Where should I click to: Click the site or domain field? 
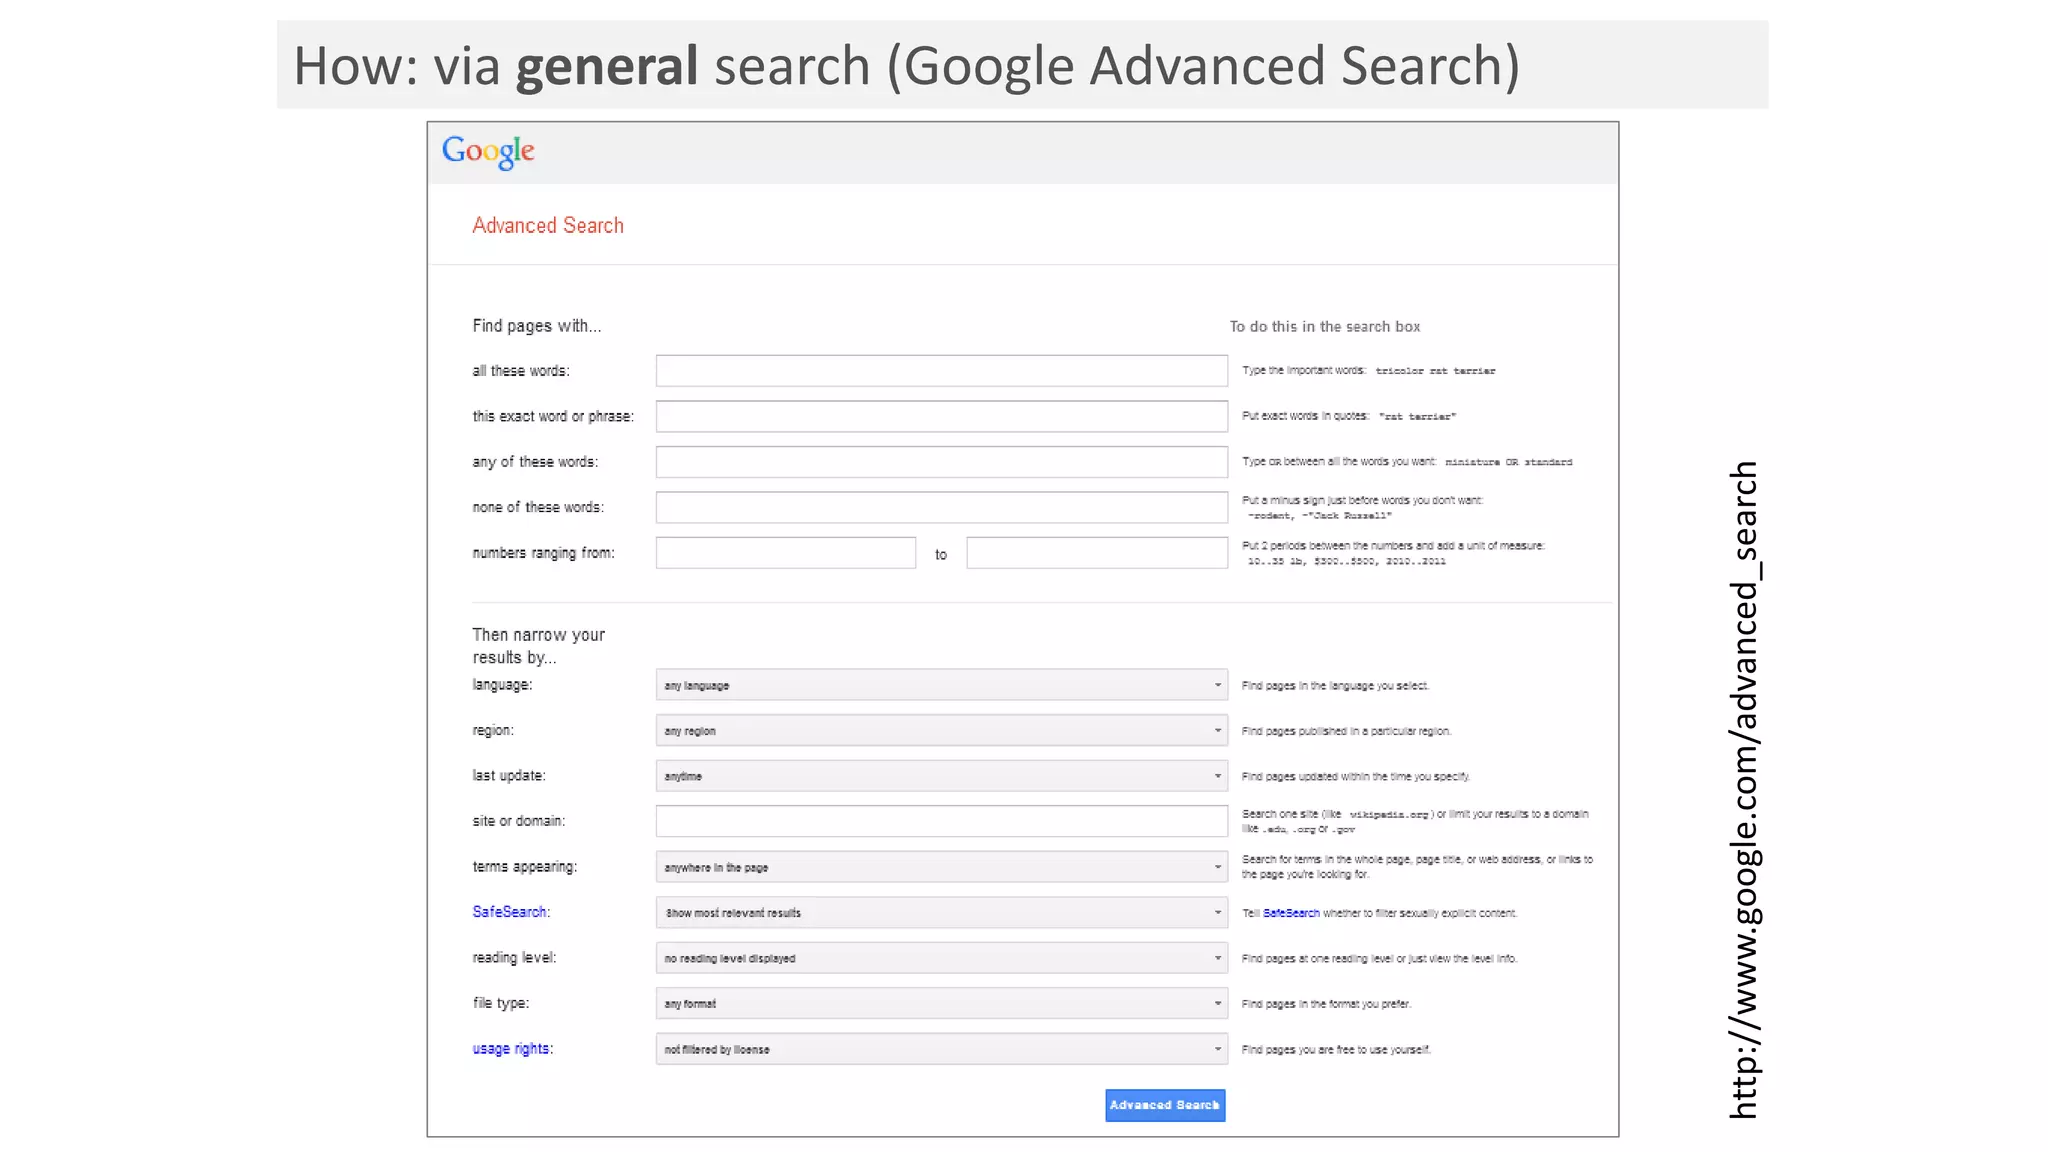pos(940,820)
